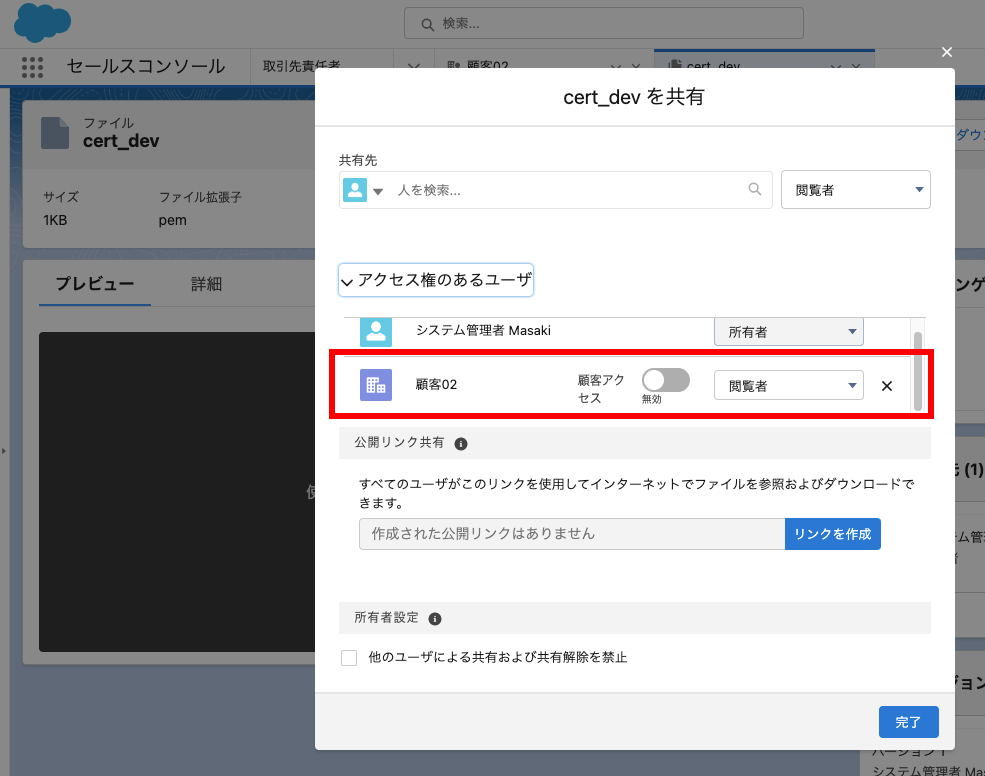Check 他のユーザによる共有および共有解除を禁止 checkbox
Image resolution: width=985 pixels, height=776 pixels.
349,658
